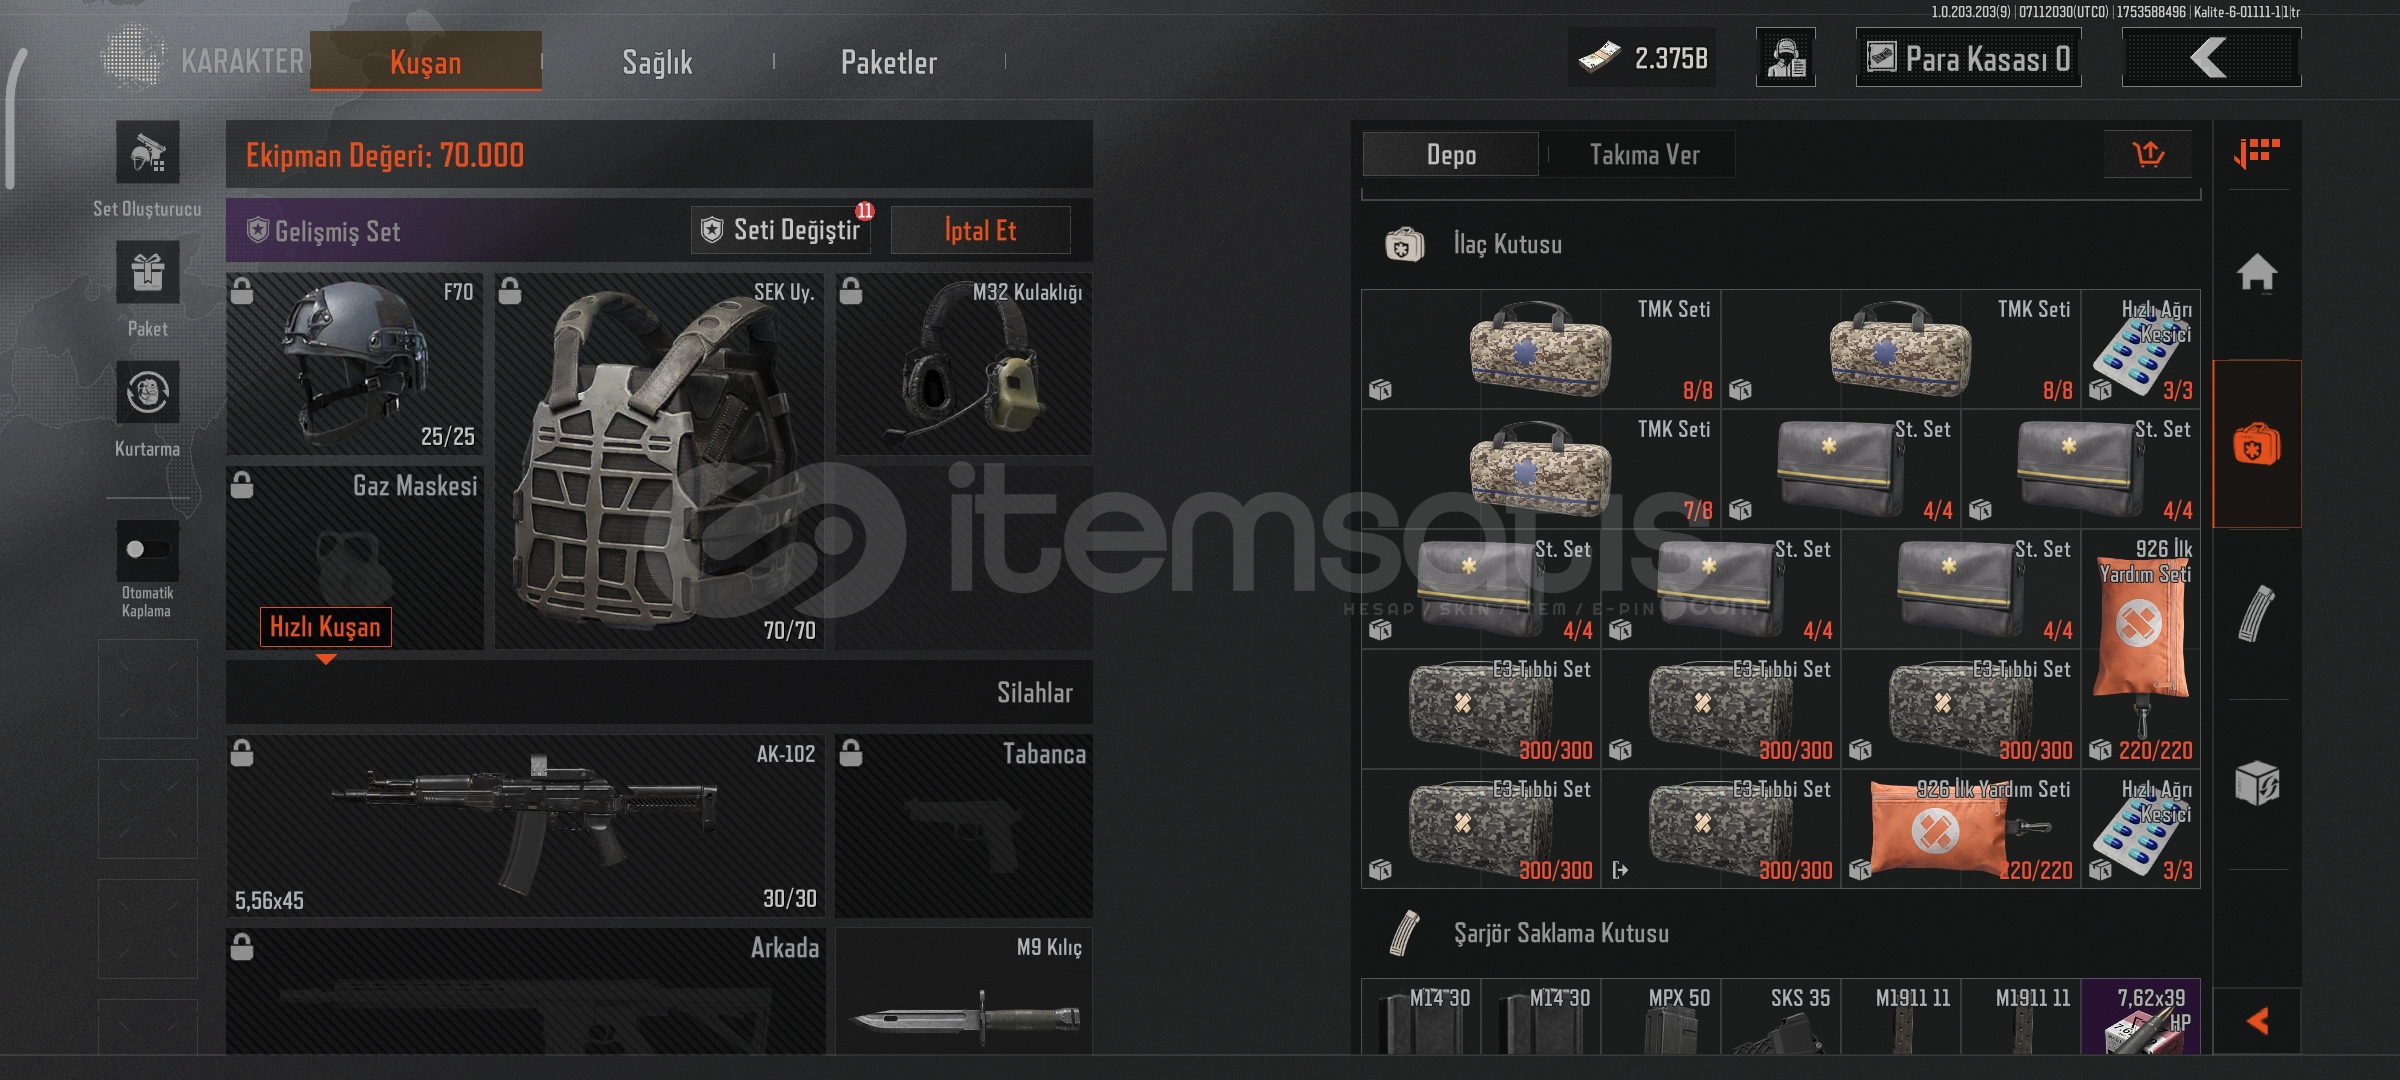This screenshot has width=2400, height=1080.
Task: Toggle the Otomatik Kaplama switch
Action: click(x=148, y=549)
